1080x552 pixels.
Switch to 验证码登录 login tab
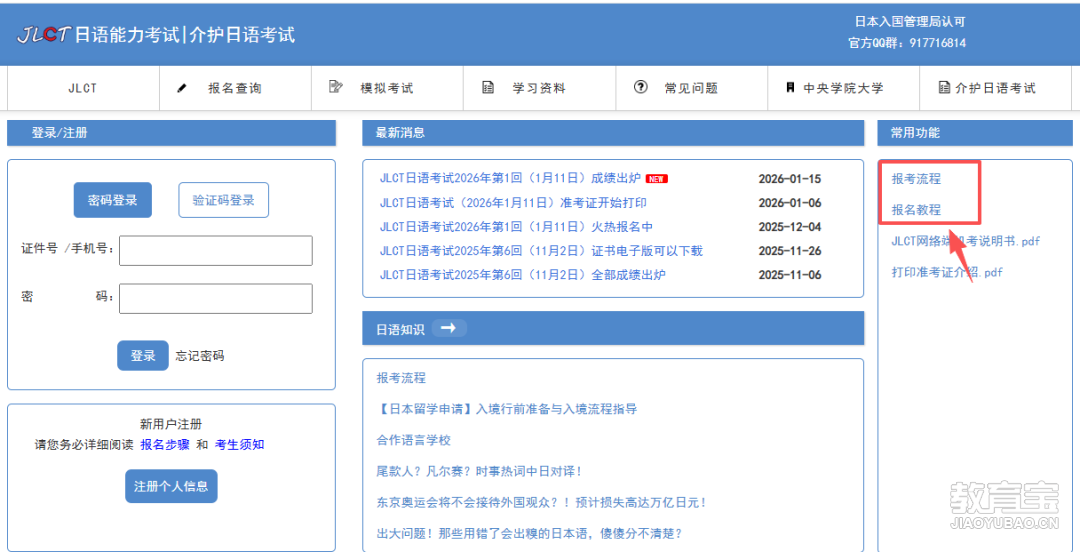pos(223,200)
